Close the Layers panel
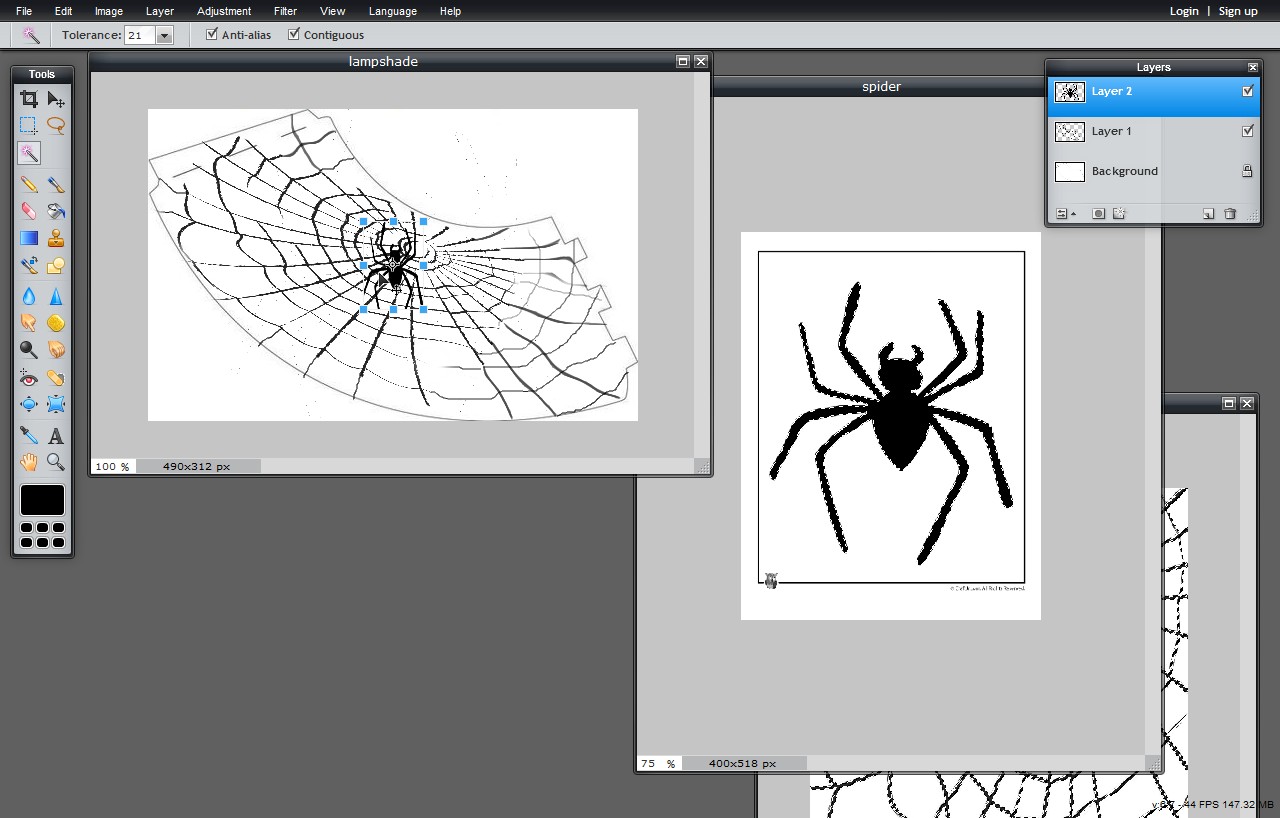The image size is (1280, 818). pyautogui.click(x=1253, y=67)
